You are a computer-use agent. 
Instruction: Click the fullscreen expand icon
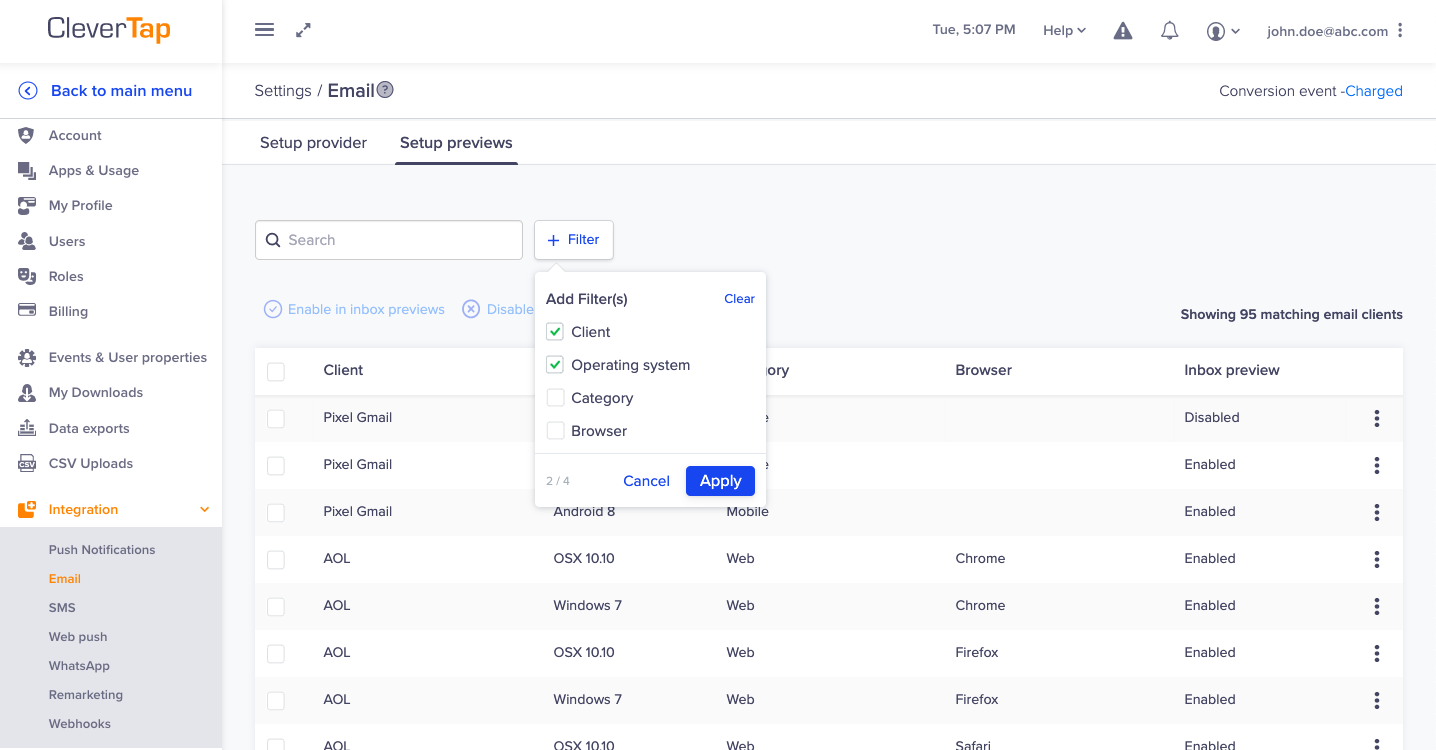302,30
